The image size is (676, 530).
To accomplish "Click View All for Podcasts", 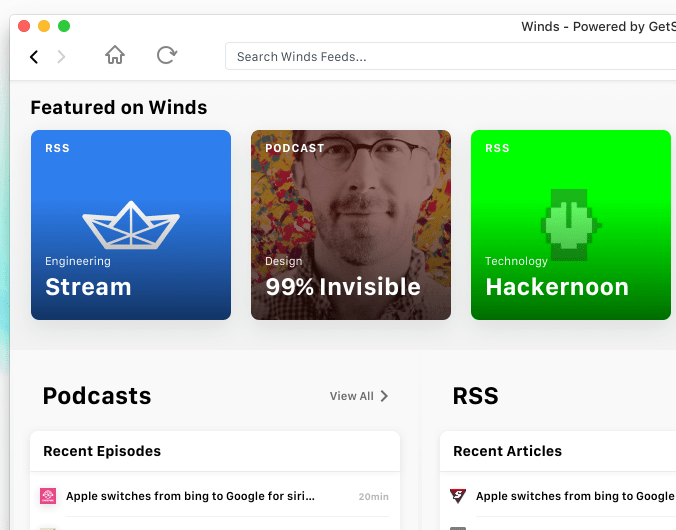I will (x=352, y=396).
